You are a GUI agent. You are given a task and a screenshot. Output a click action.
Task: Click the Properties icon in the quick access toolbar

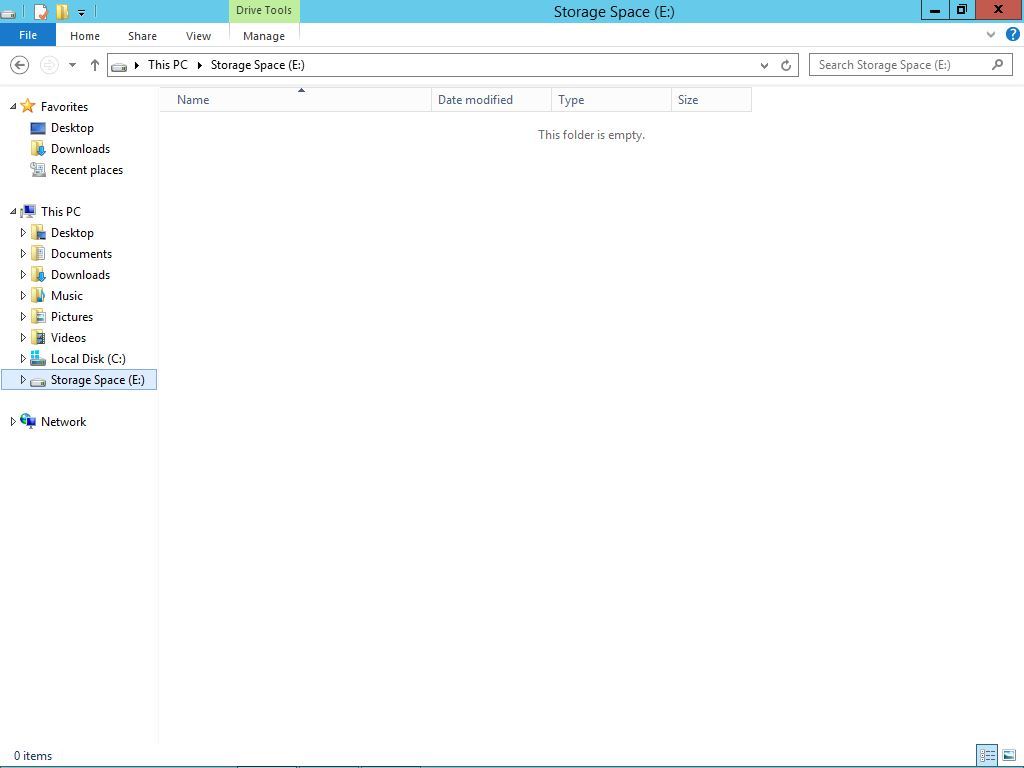click(x=40, y=12)
